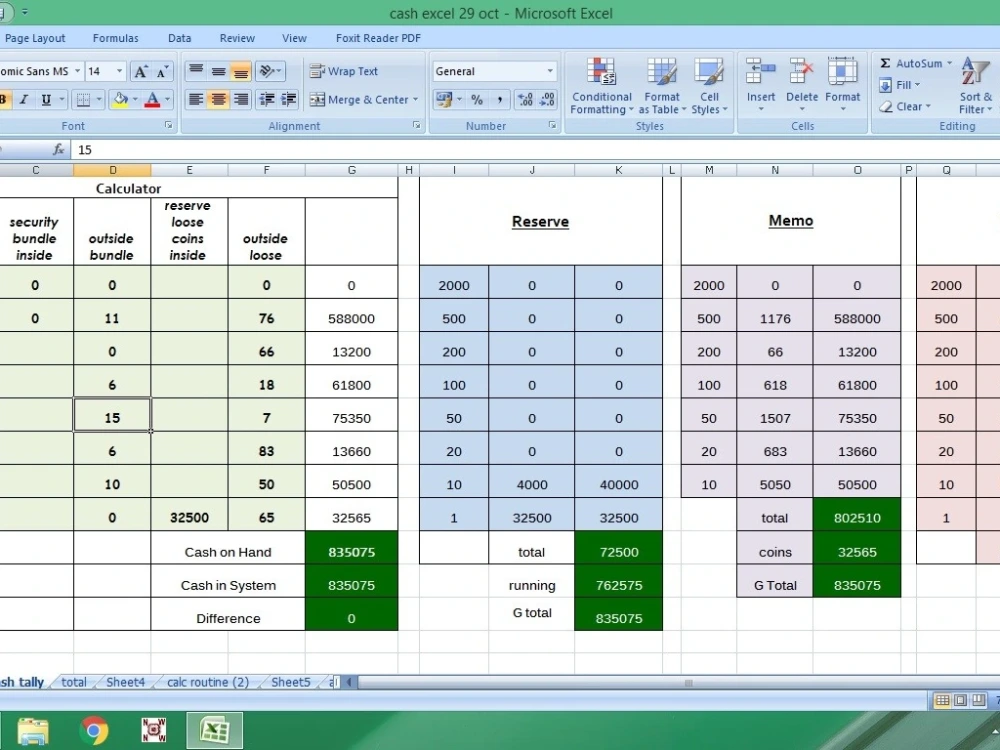Toggle Wrap Text
Viewport: 1000px width, 750px height.
pos(344,71)
